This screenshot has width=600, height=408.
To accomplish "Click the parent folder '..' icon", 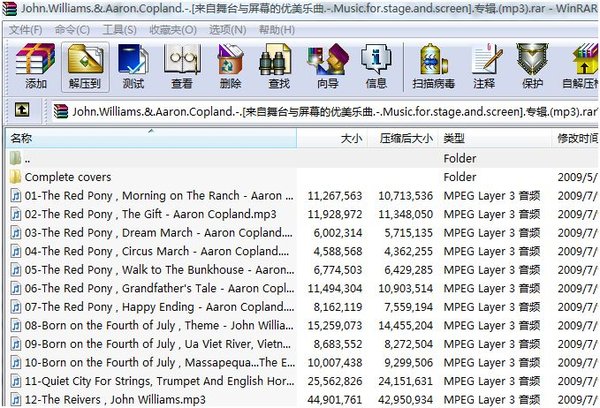I will (x=15, y=158).
